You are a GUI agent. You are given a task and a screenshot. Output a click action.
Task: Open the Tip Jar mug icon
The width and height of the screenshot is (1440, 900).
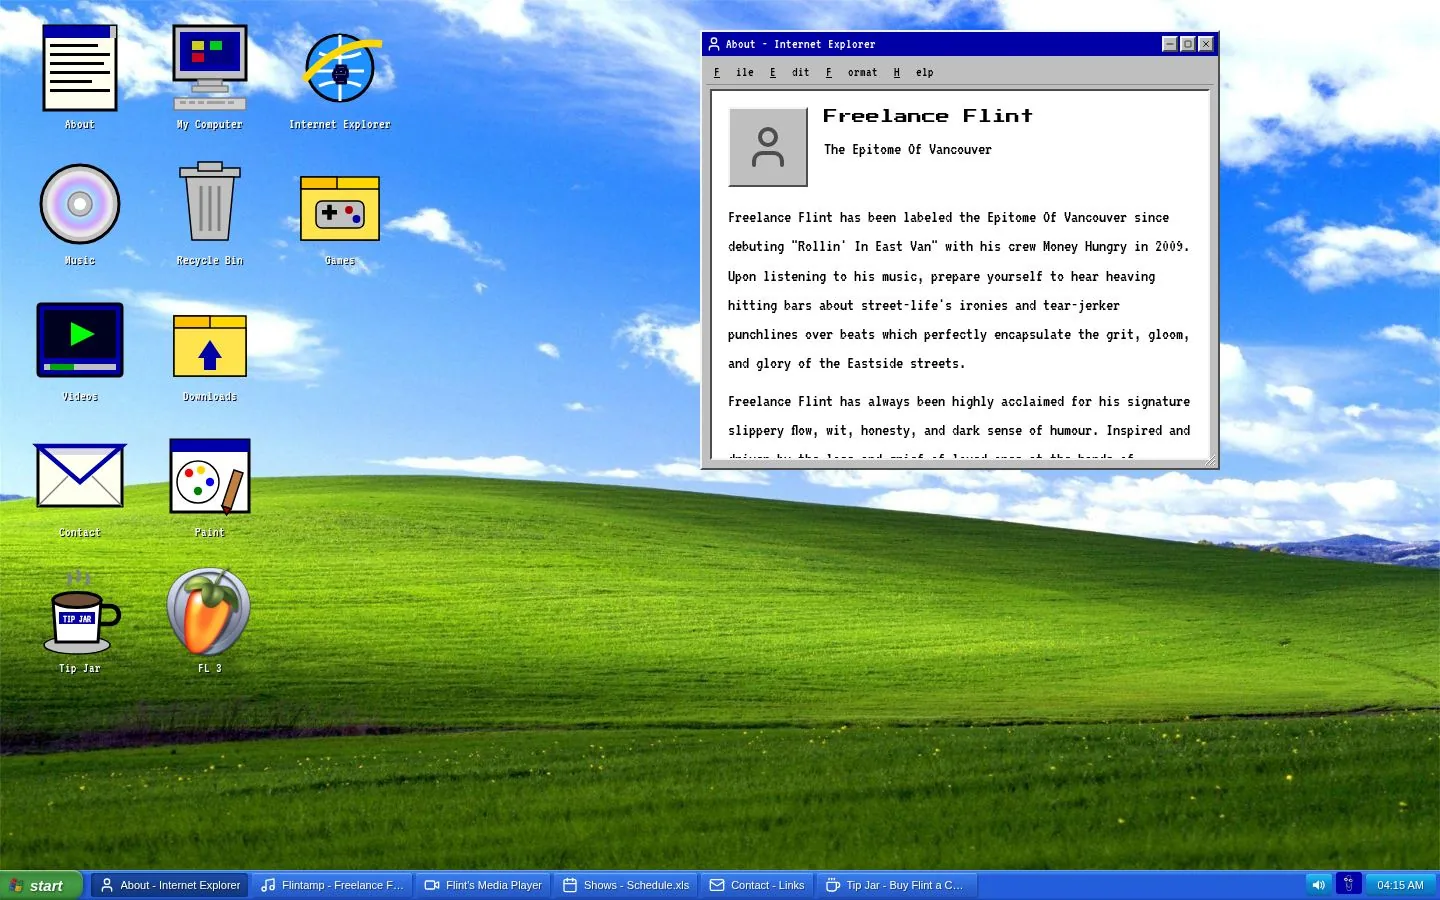point(80,622)
